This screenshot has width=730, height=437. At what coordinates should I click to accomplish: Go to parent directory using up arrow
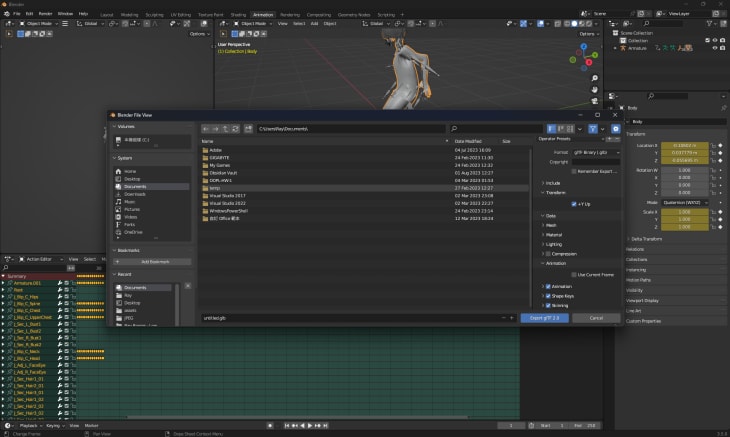click(x=226, y=129)
